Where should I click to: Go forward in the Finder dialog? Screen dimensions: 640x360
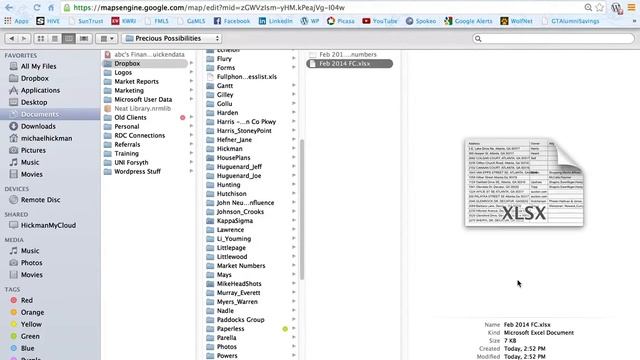[24, 38]
